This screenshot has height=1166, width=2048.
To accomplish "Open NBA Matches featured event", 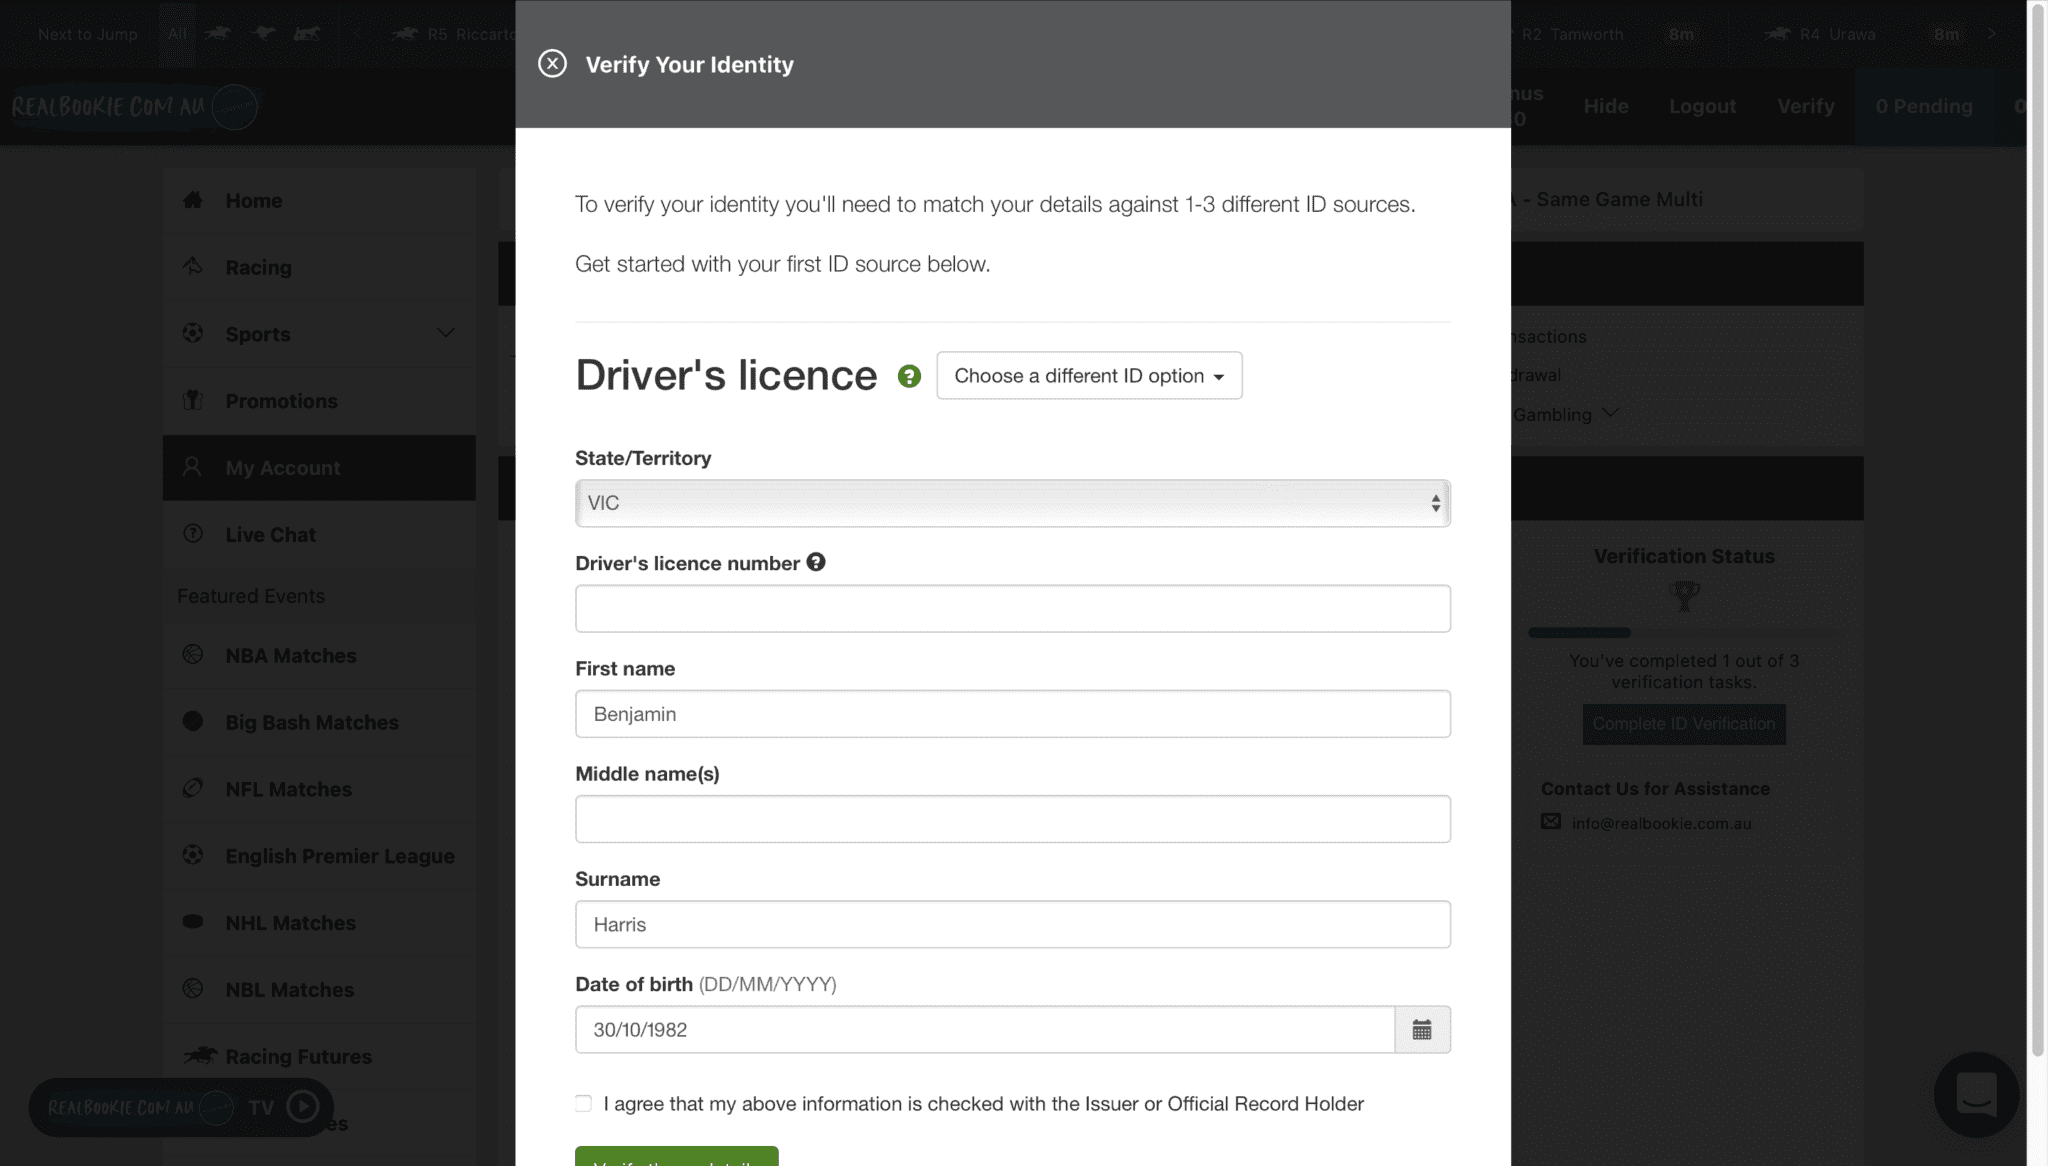I will pos(319,655).
